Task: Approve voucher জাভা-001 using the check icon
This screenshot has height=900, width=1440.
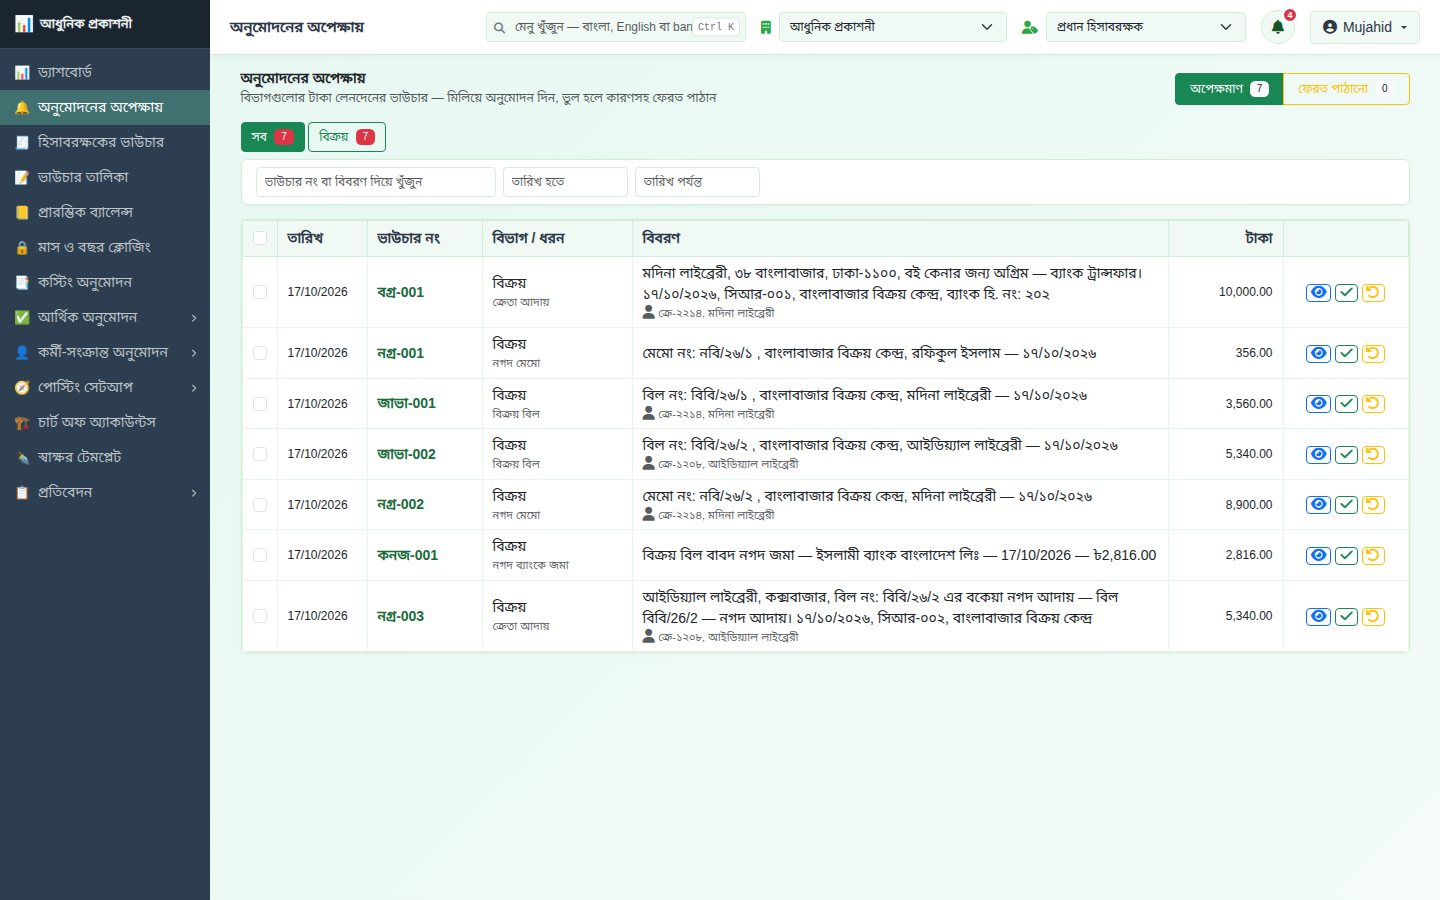Action: (1346, 404)
